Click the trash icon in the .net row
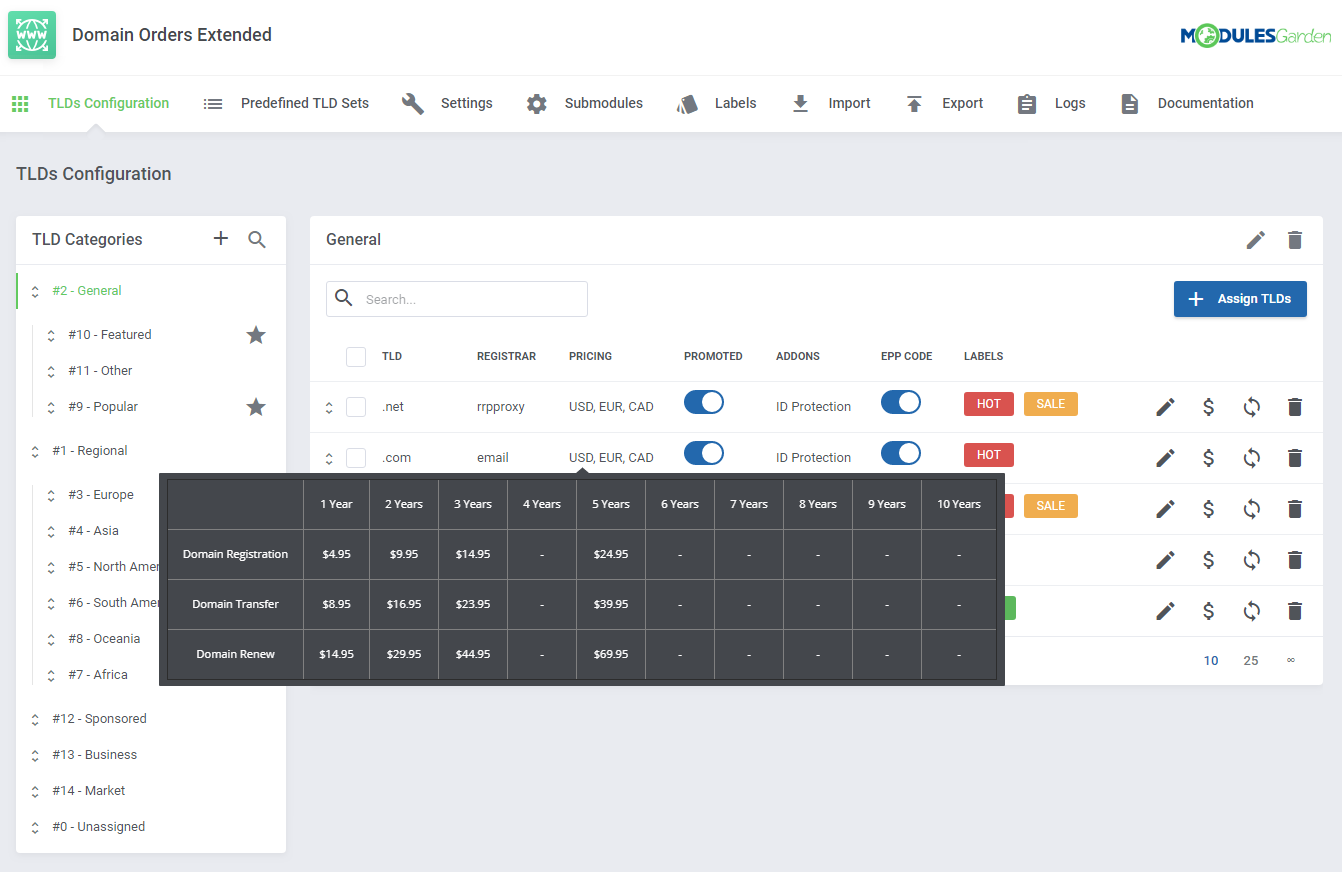This screenshot has width=1342, height=872. tap(1295, 407)
